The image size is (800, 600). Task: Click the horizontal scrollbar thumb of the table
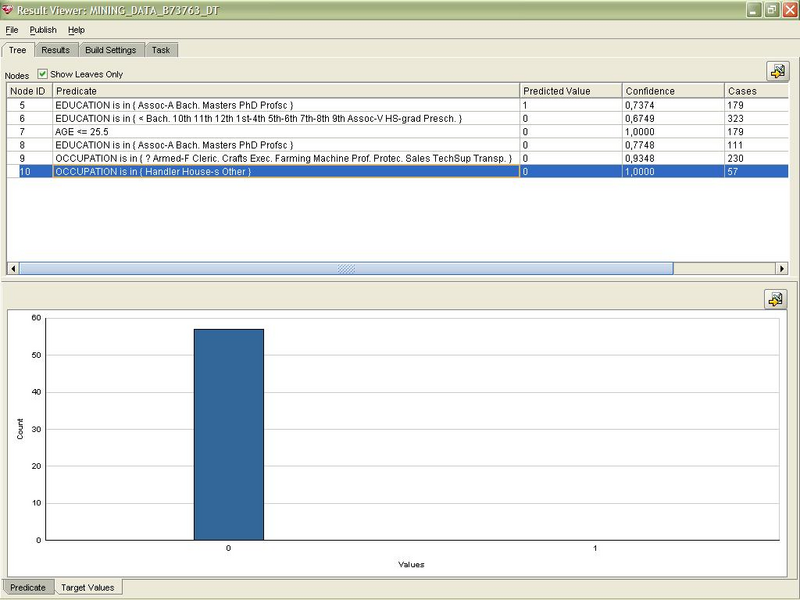coord(346,268)
